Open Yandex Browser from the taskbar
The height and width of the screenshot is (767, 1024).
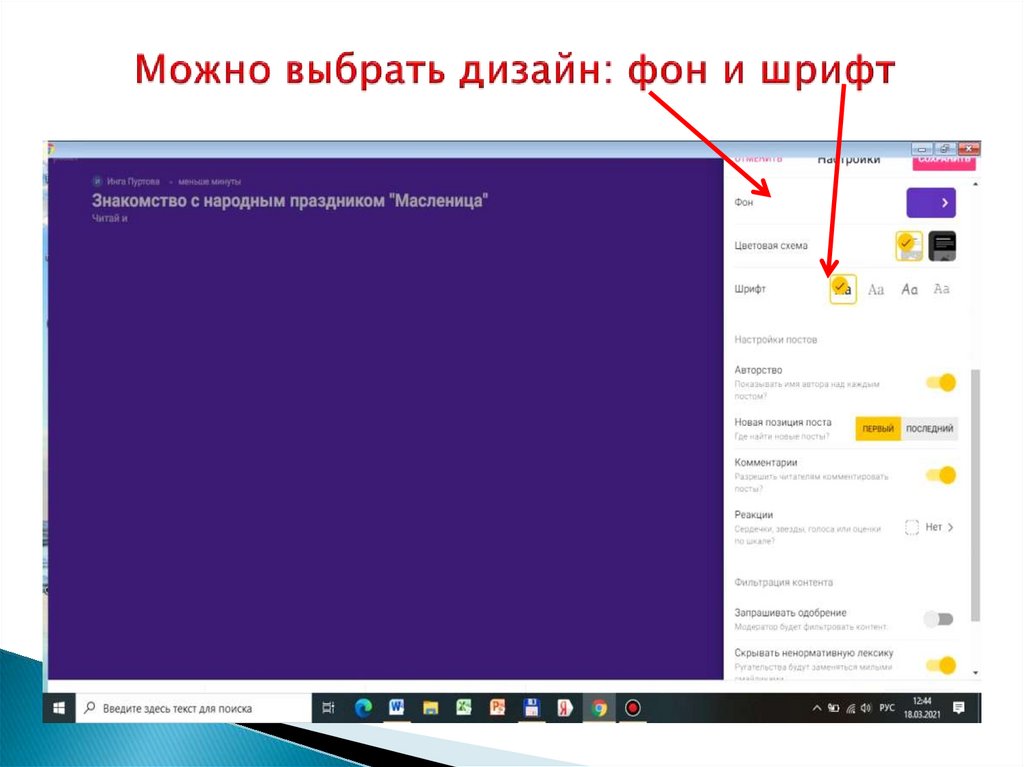[565, 708]
